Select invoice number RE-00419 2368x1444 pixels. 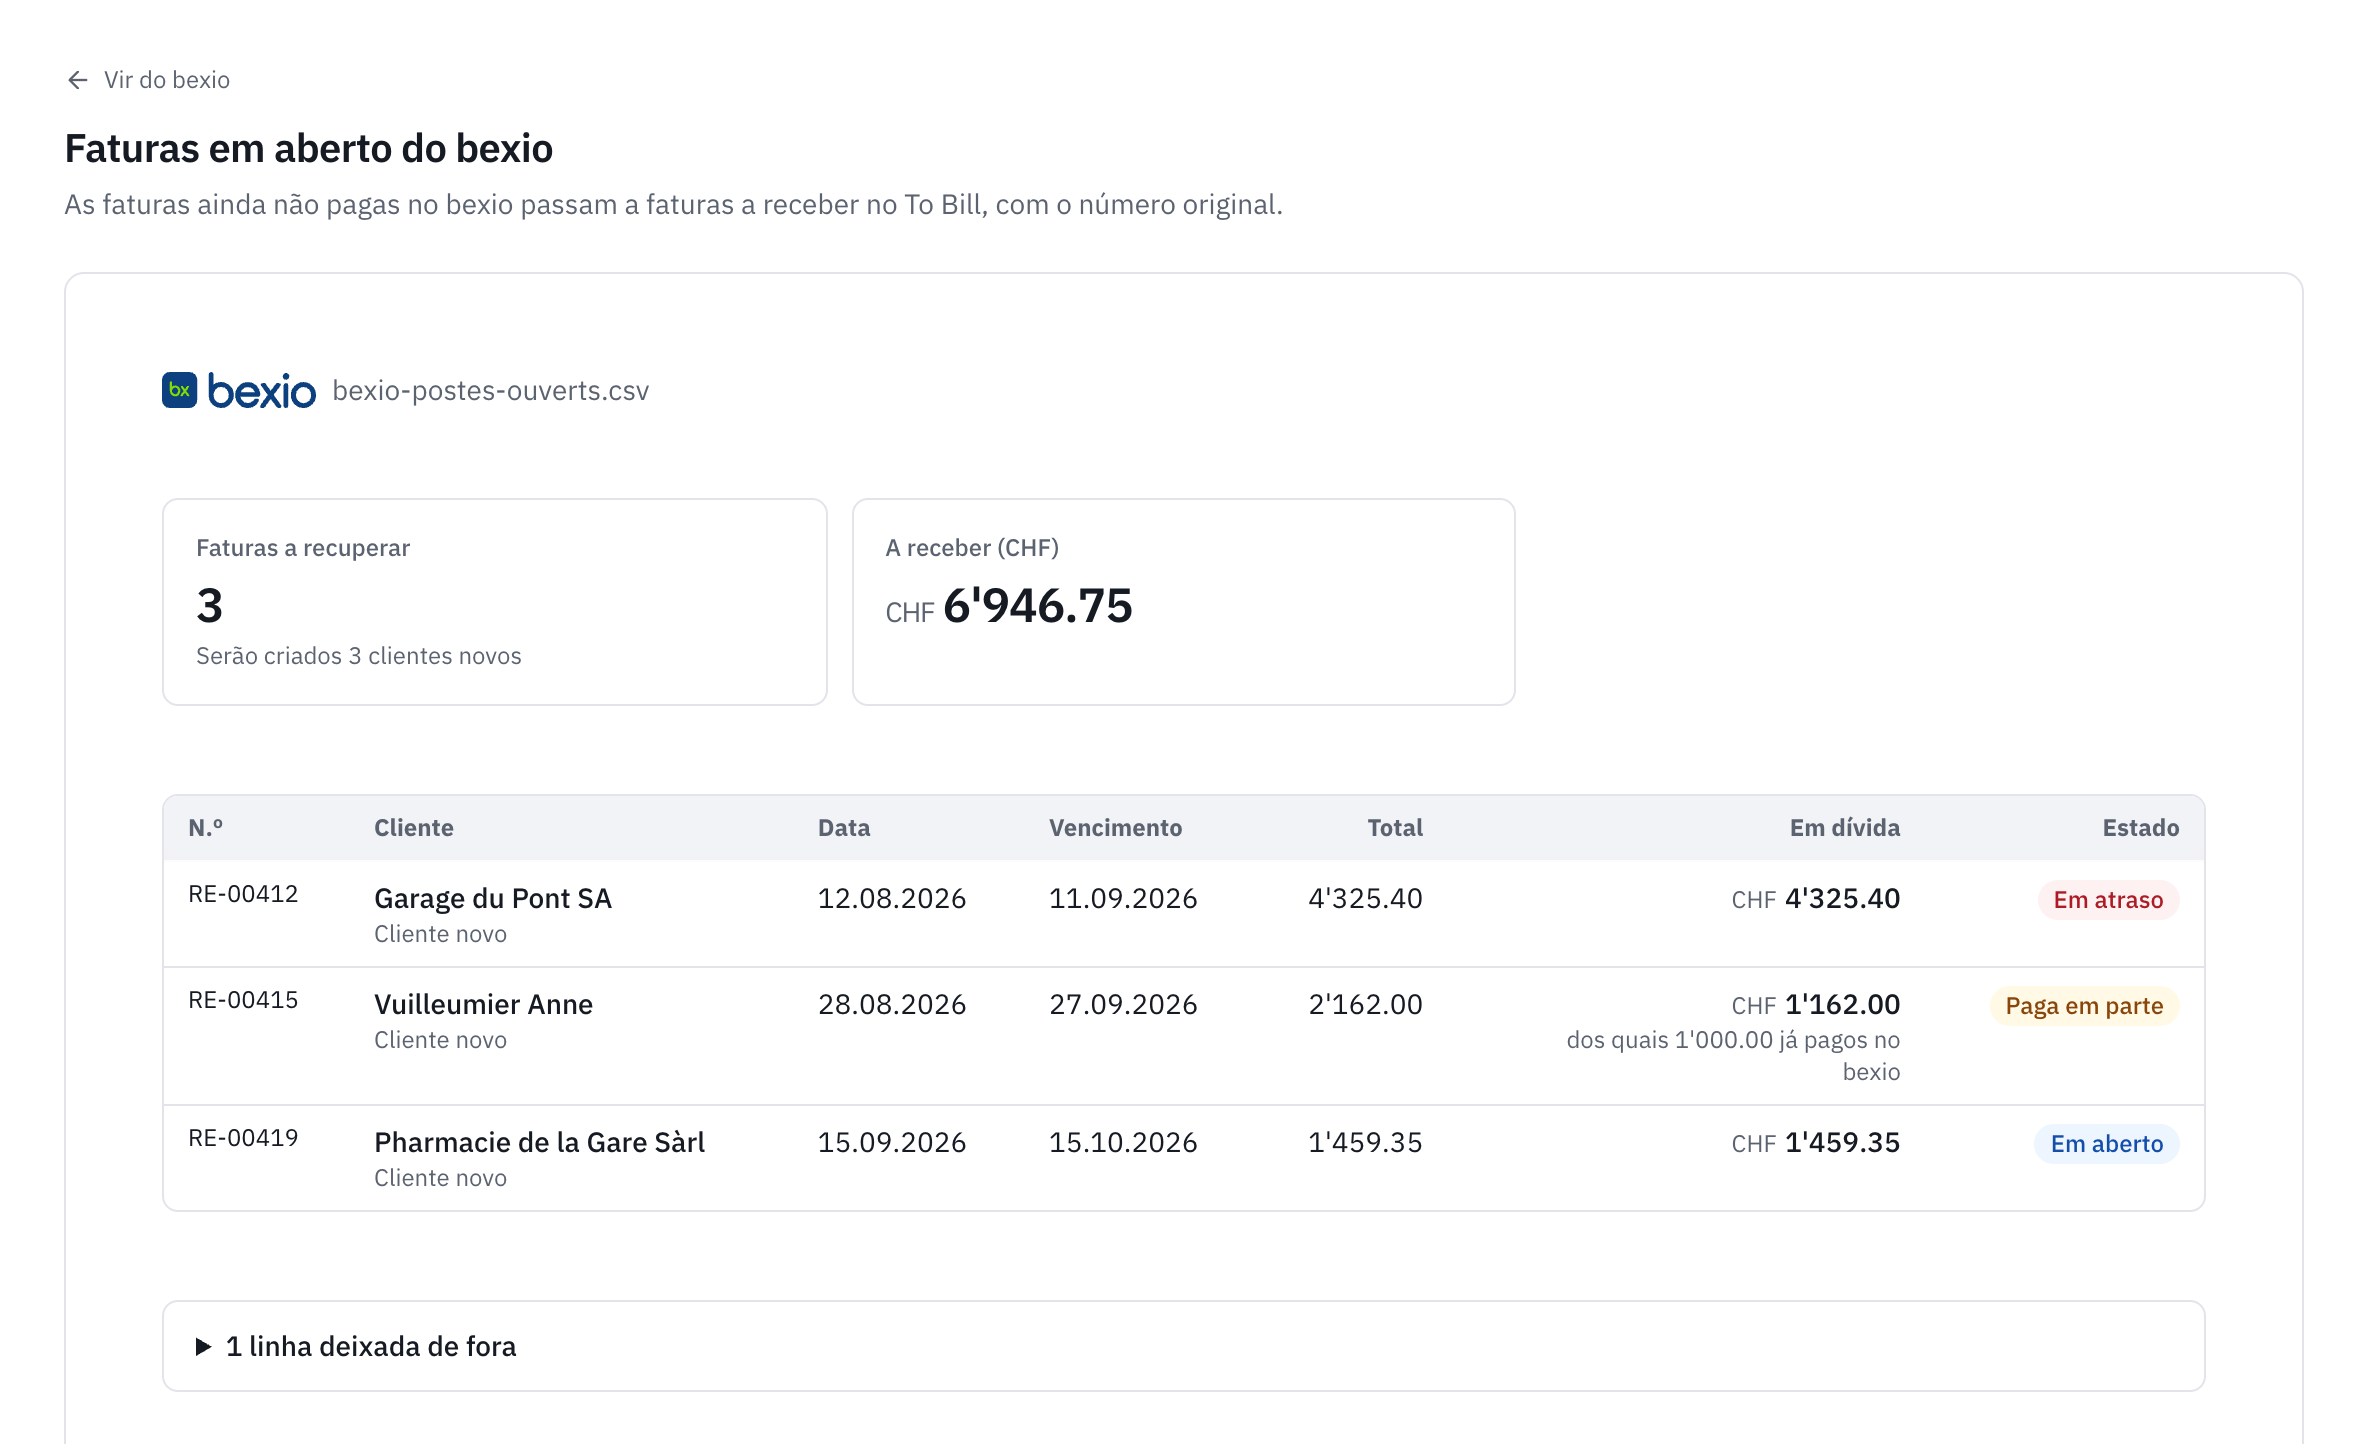[x=243, y=1138]
